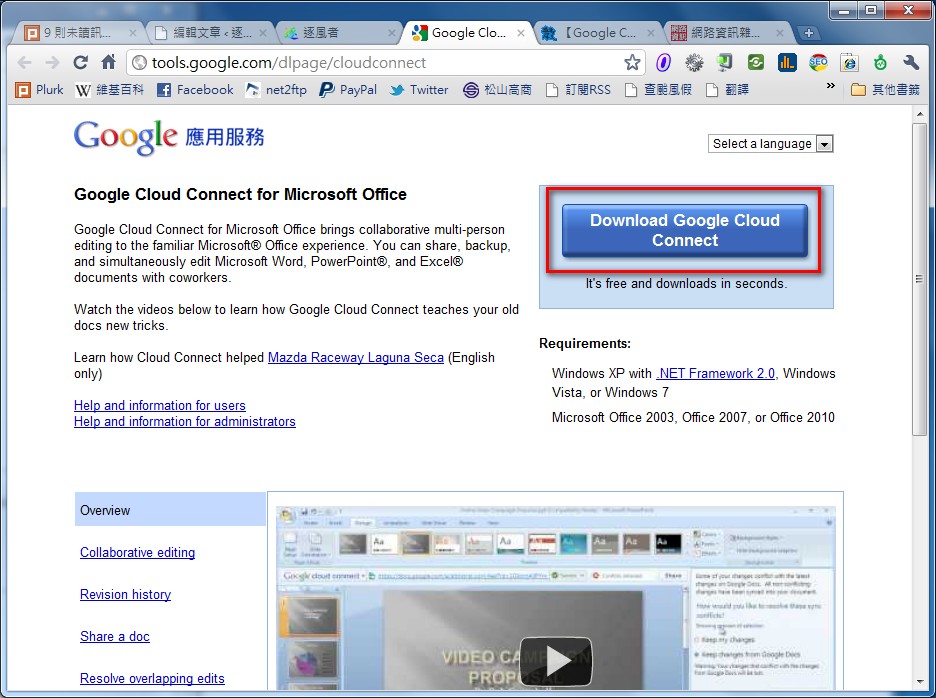Switch to the 【Google C... tab

point(598,33)
